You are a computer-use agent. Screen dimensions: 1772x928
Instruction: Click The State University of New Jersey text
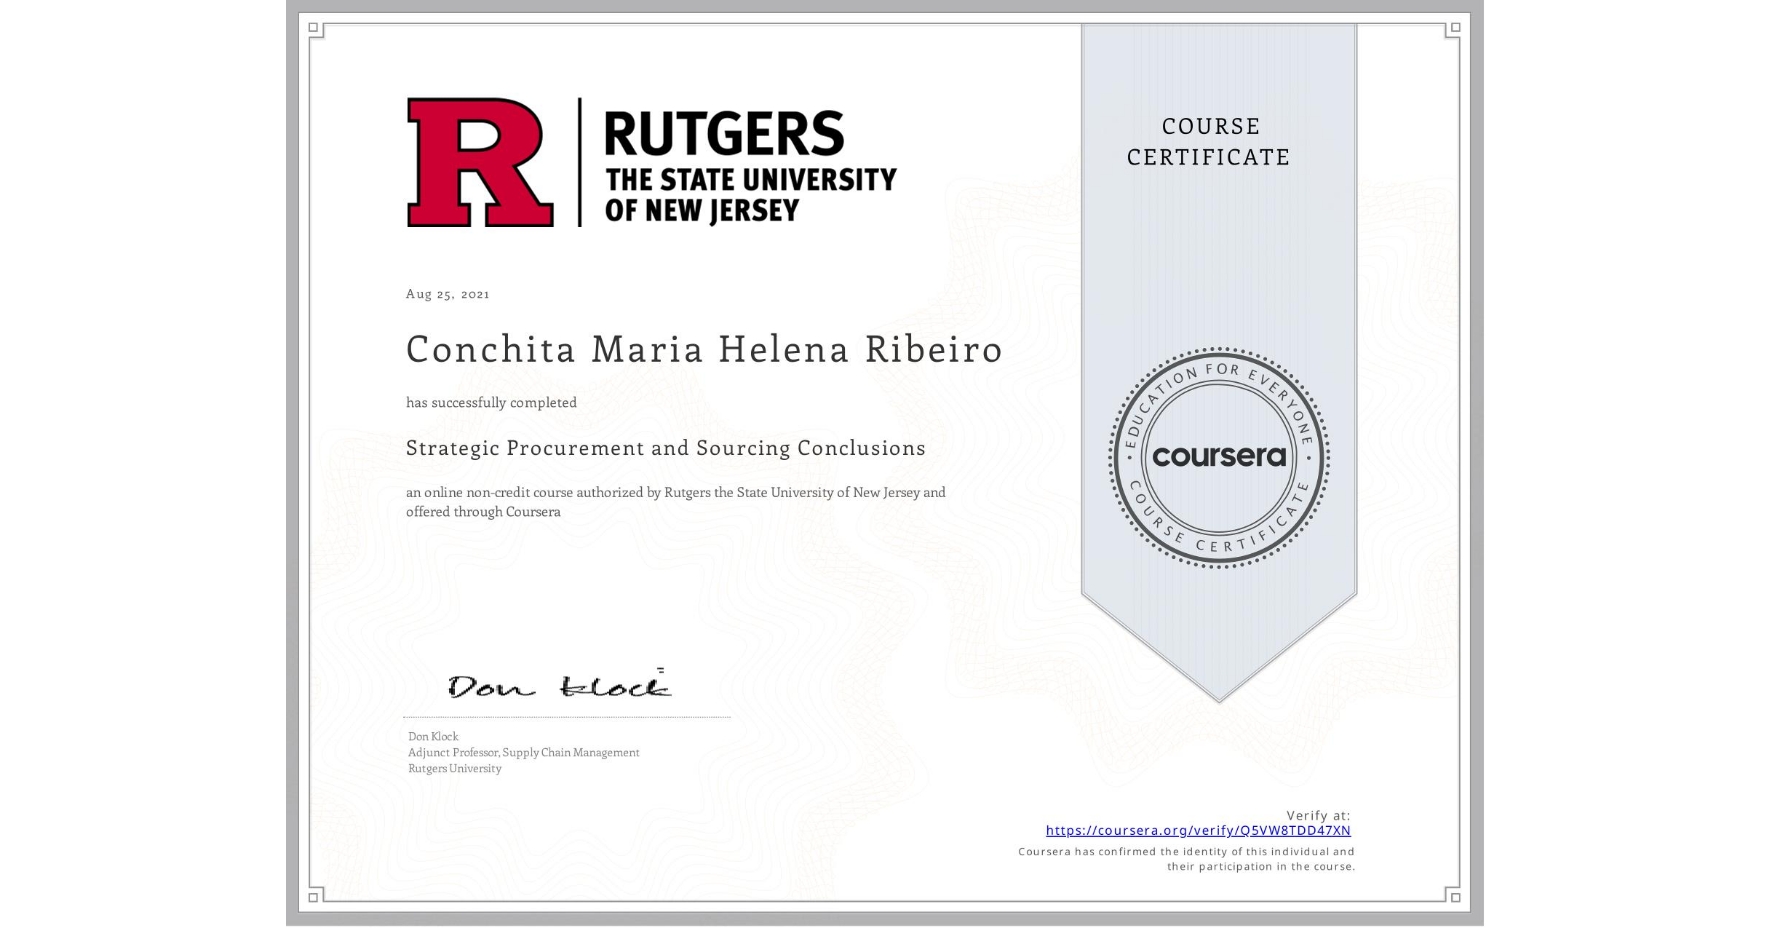pos(750,196)
